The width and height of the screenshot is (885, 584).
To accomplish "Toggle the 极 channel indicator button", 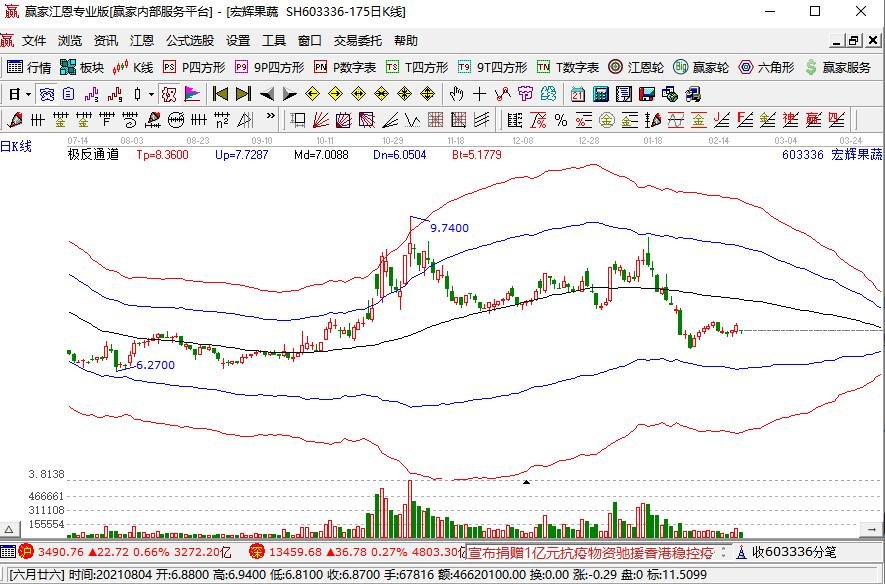I will tap(169, 94).
